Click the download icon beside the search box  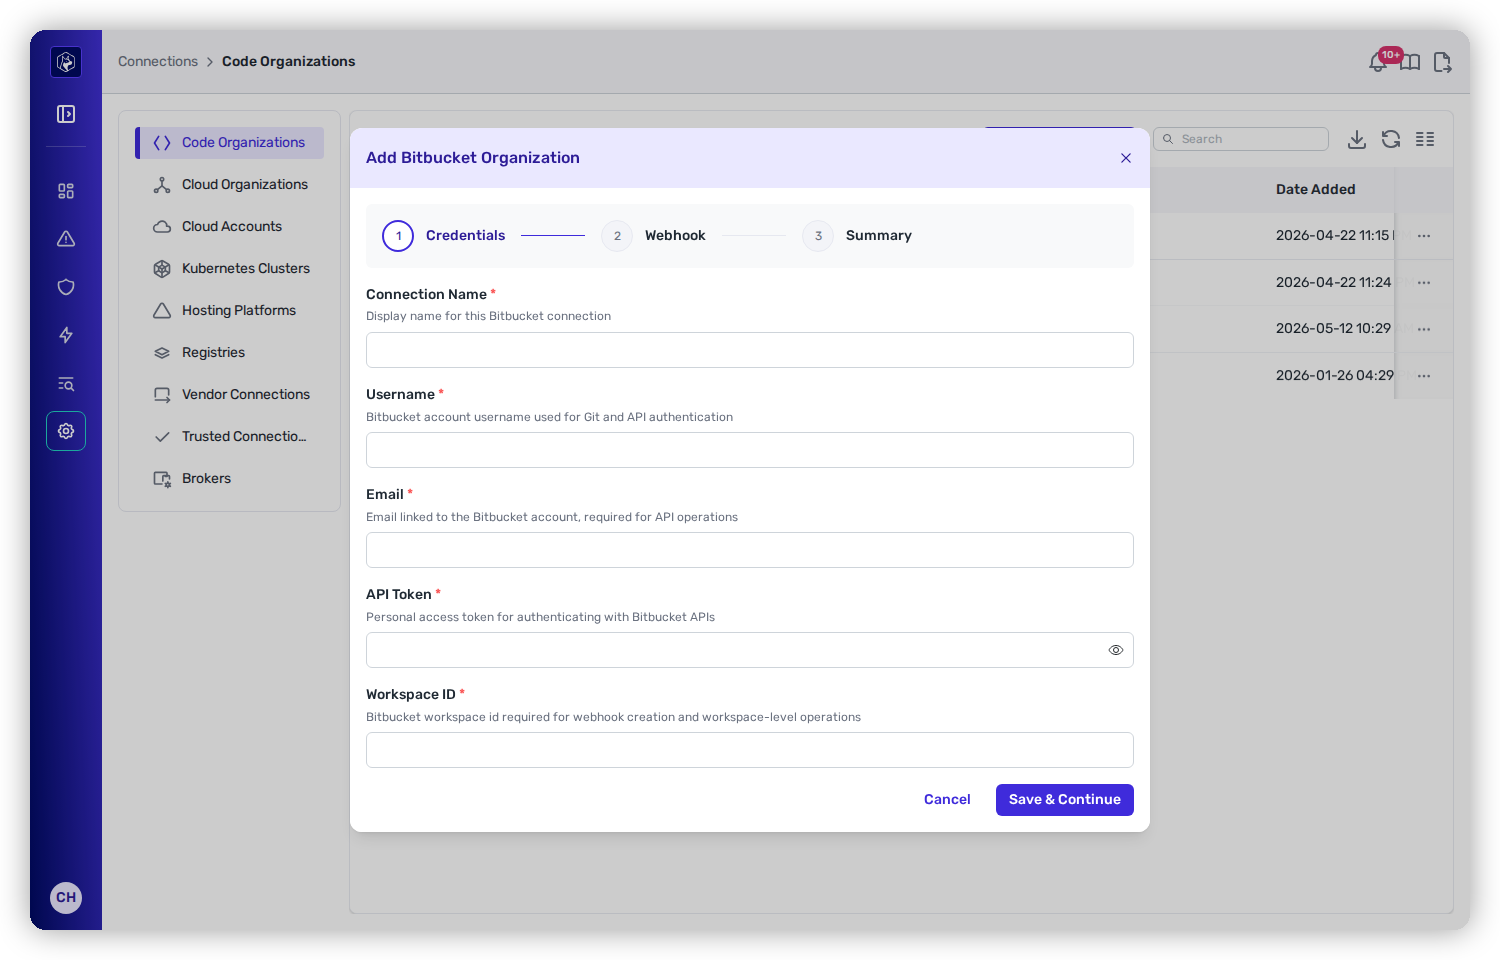1357,139
